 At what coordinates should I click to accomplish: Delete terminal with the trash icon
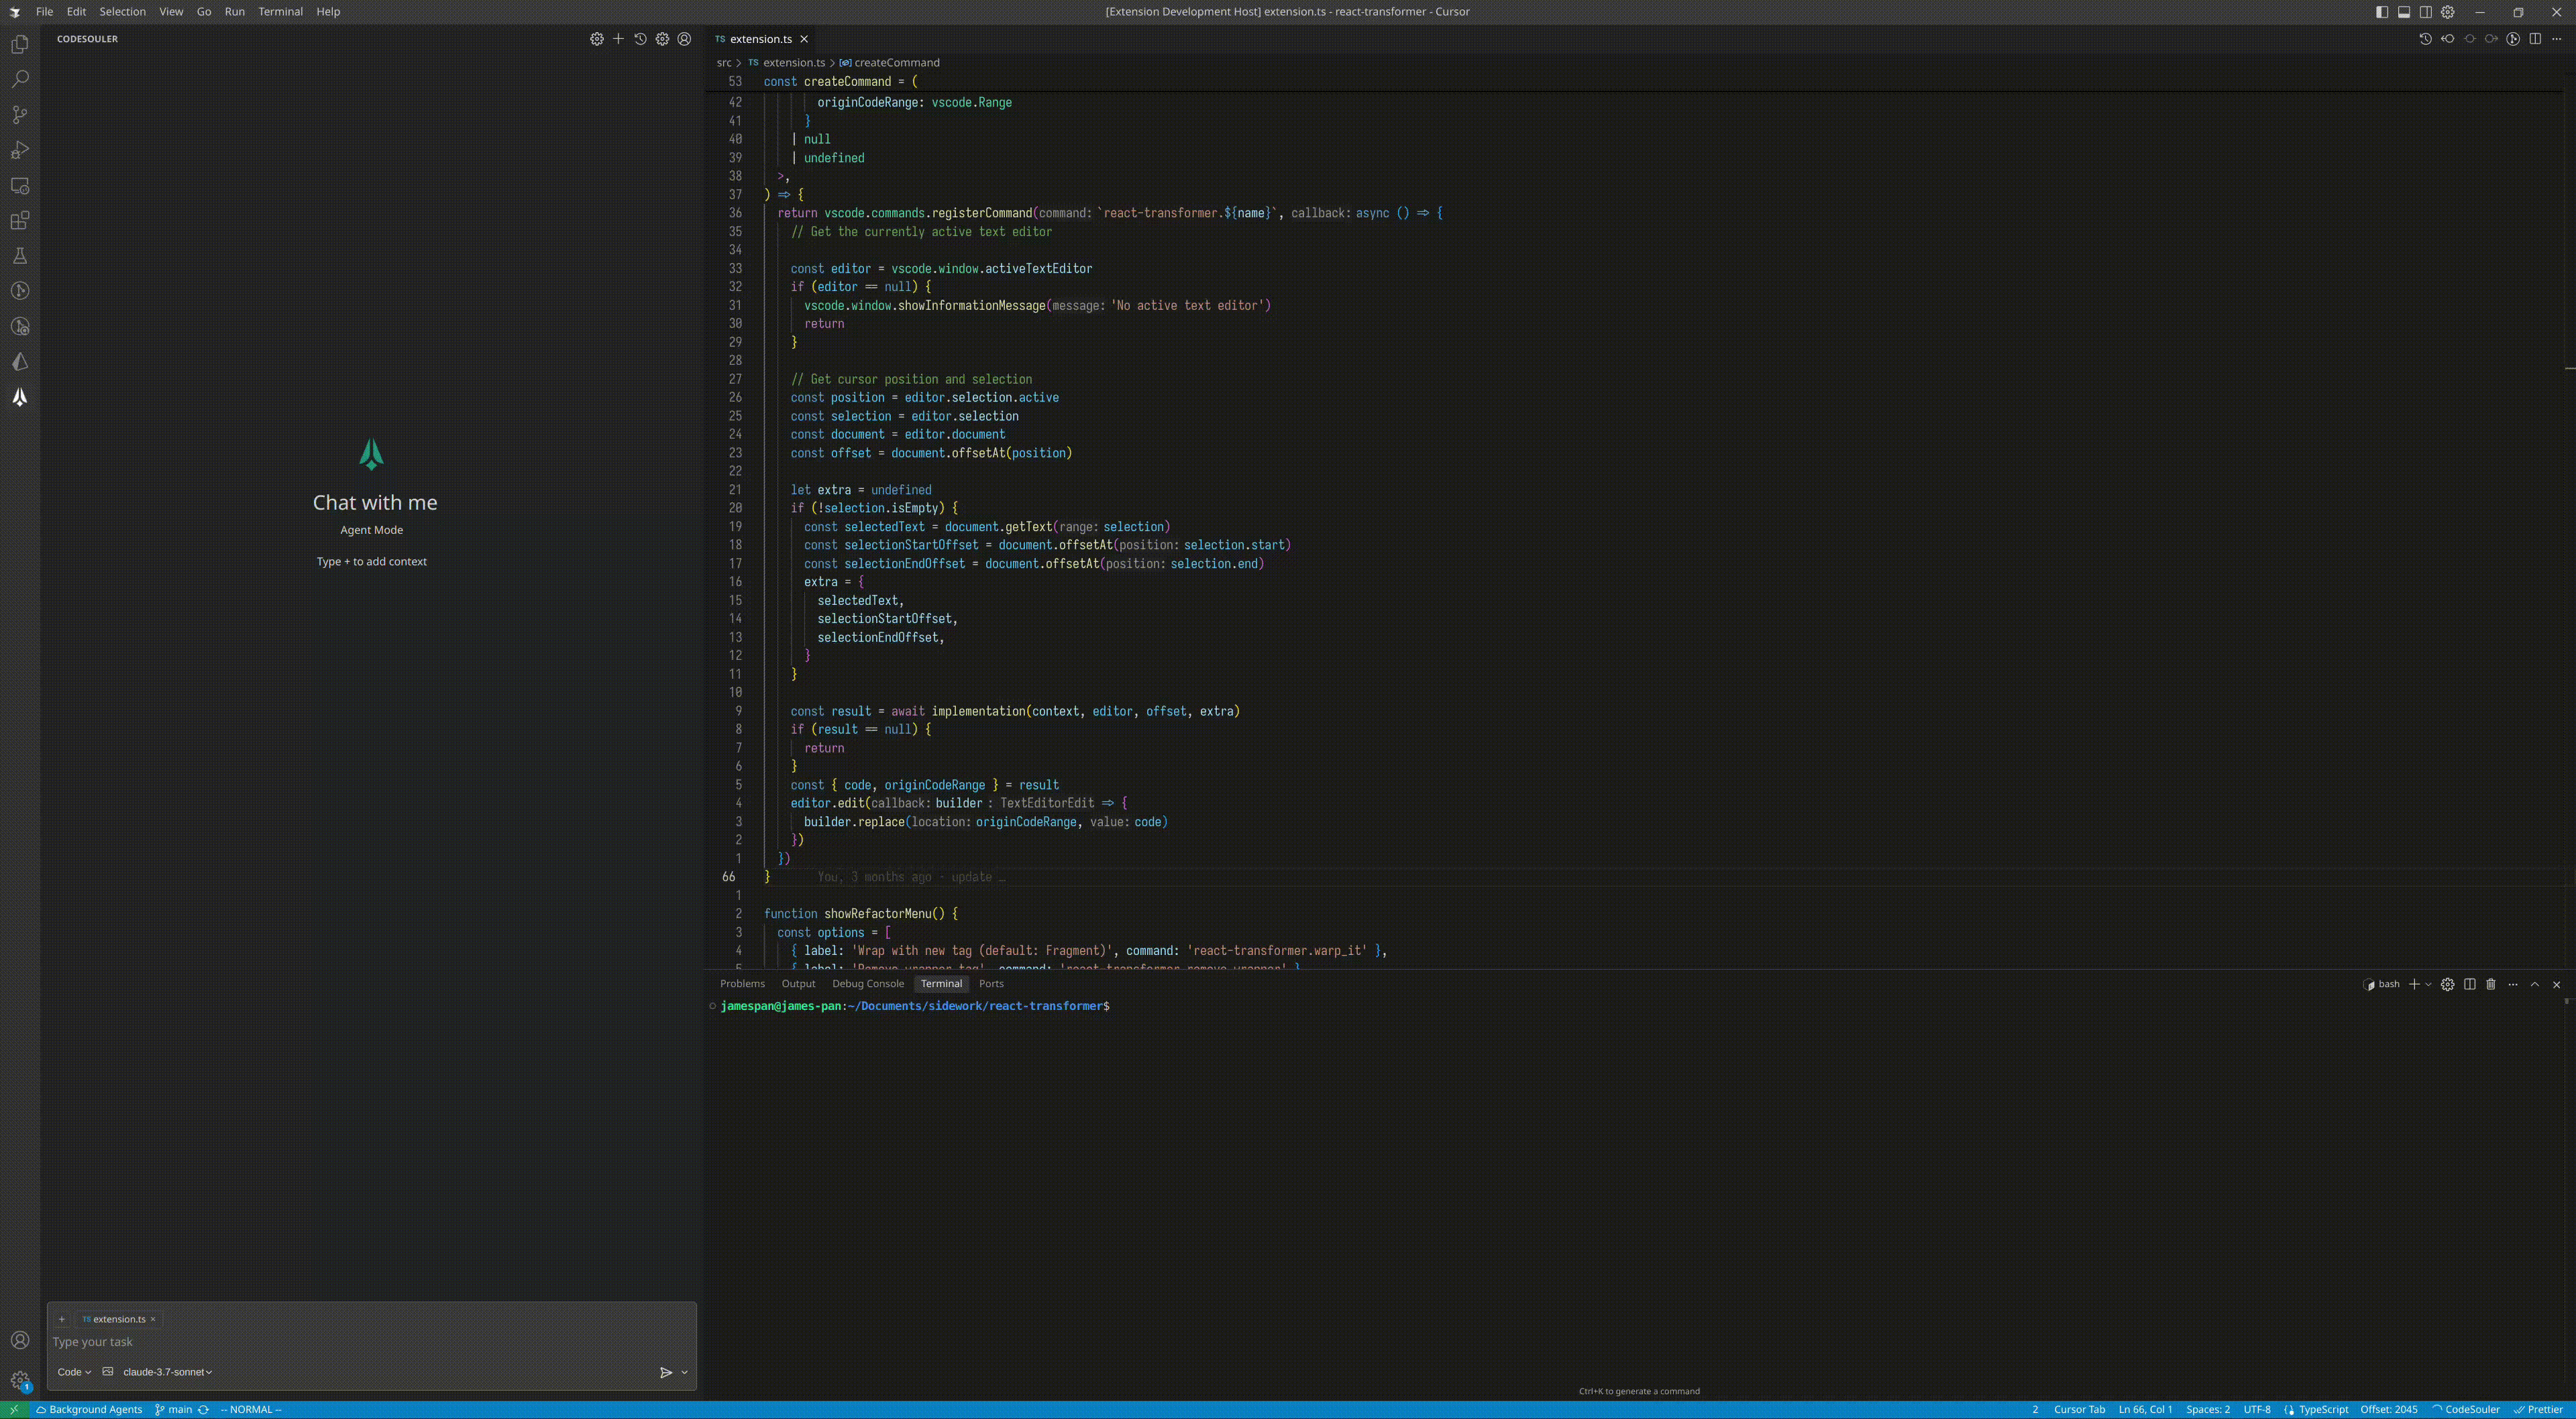(2491, 984)
